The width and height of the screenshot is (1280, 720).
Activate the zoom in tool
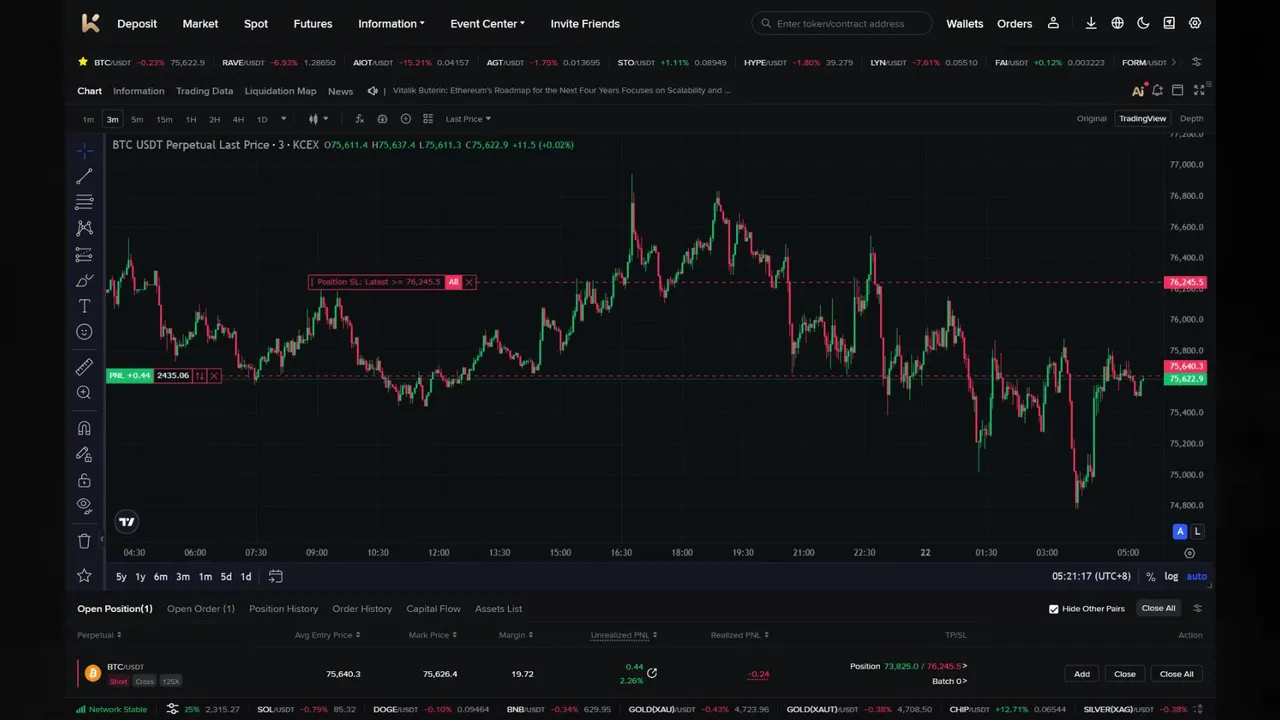[84, 393]
